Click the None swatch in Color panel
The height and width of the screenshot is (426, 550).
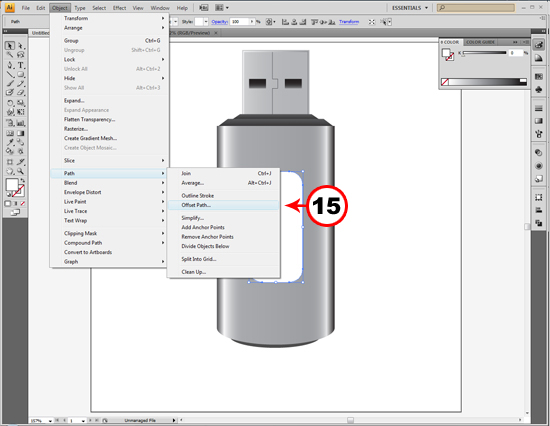pyautogui.click(x=445, y=82)
